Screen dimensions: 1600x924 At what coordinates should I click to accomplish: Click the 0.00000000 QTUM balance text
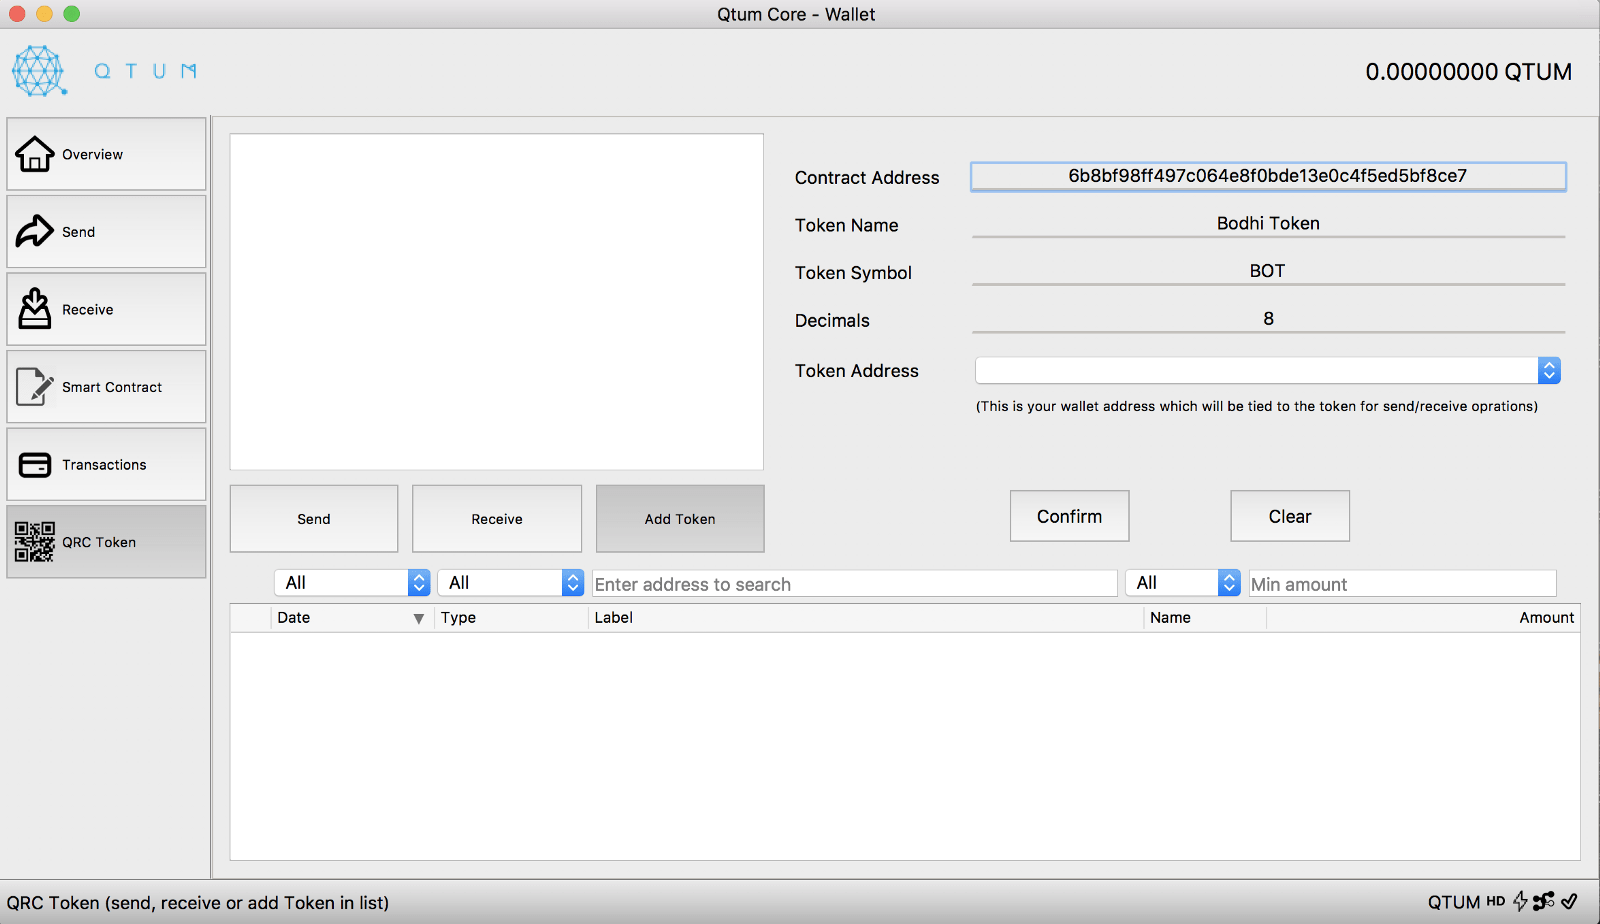point(1469,72)
